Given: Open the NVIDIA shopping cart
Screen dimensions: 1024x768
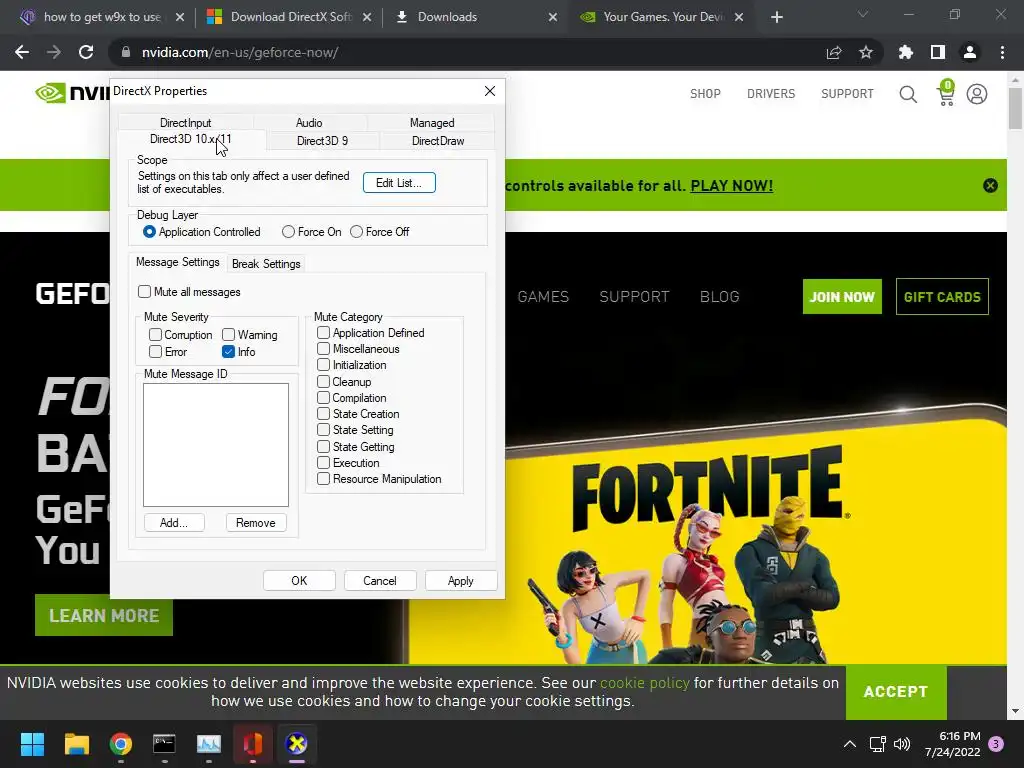Looking at the screenshot, I should [946, 93].
